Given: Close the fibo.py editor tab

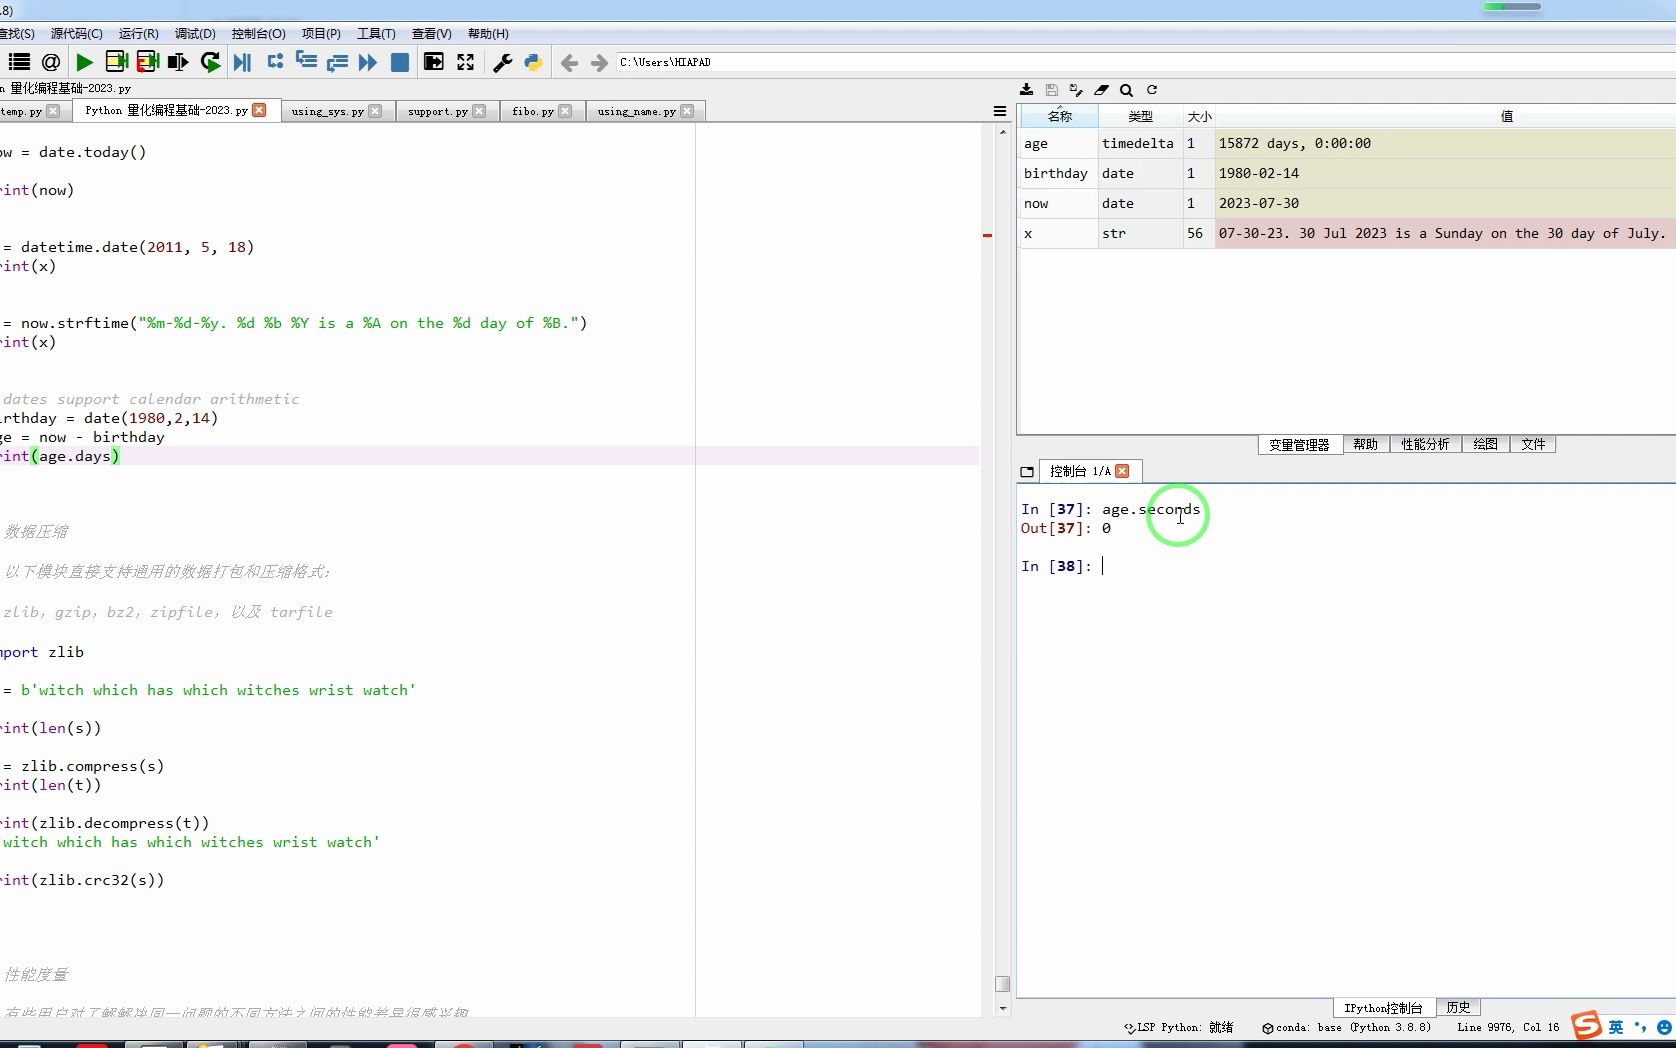Looking at the screenshot, I should [565, 111].
